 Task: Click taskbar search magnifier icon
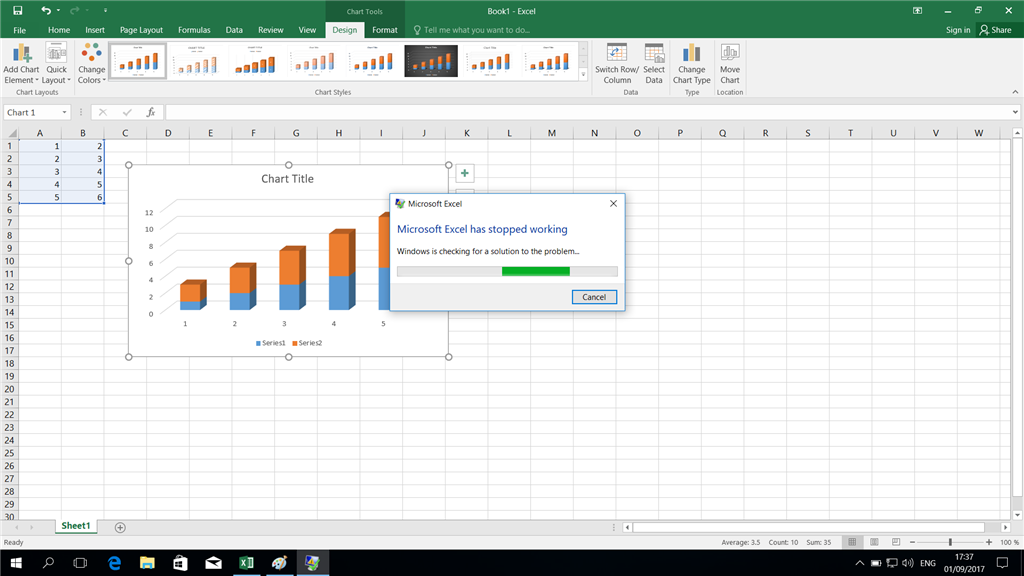coord(48,563)
